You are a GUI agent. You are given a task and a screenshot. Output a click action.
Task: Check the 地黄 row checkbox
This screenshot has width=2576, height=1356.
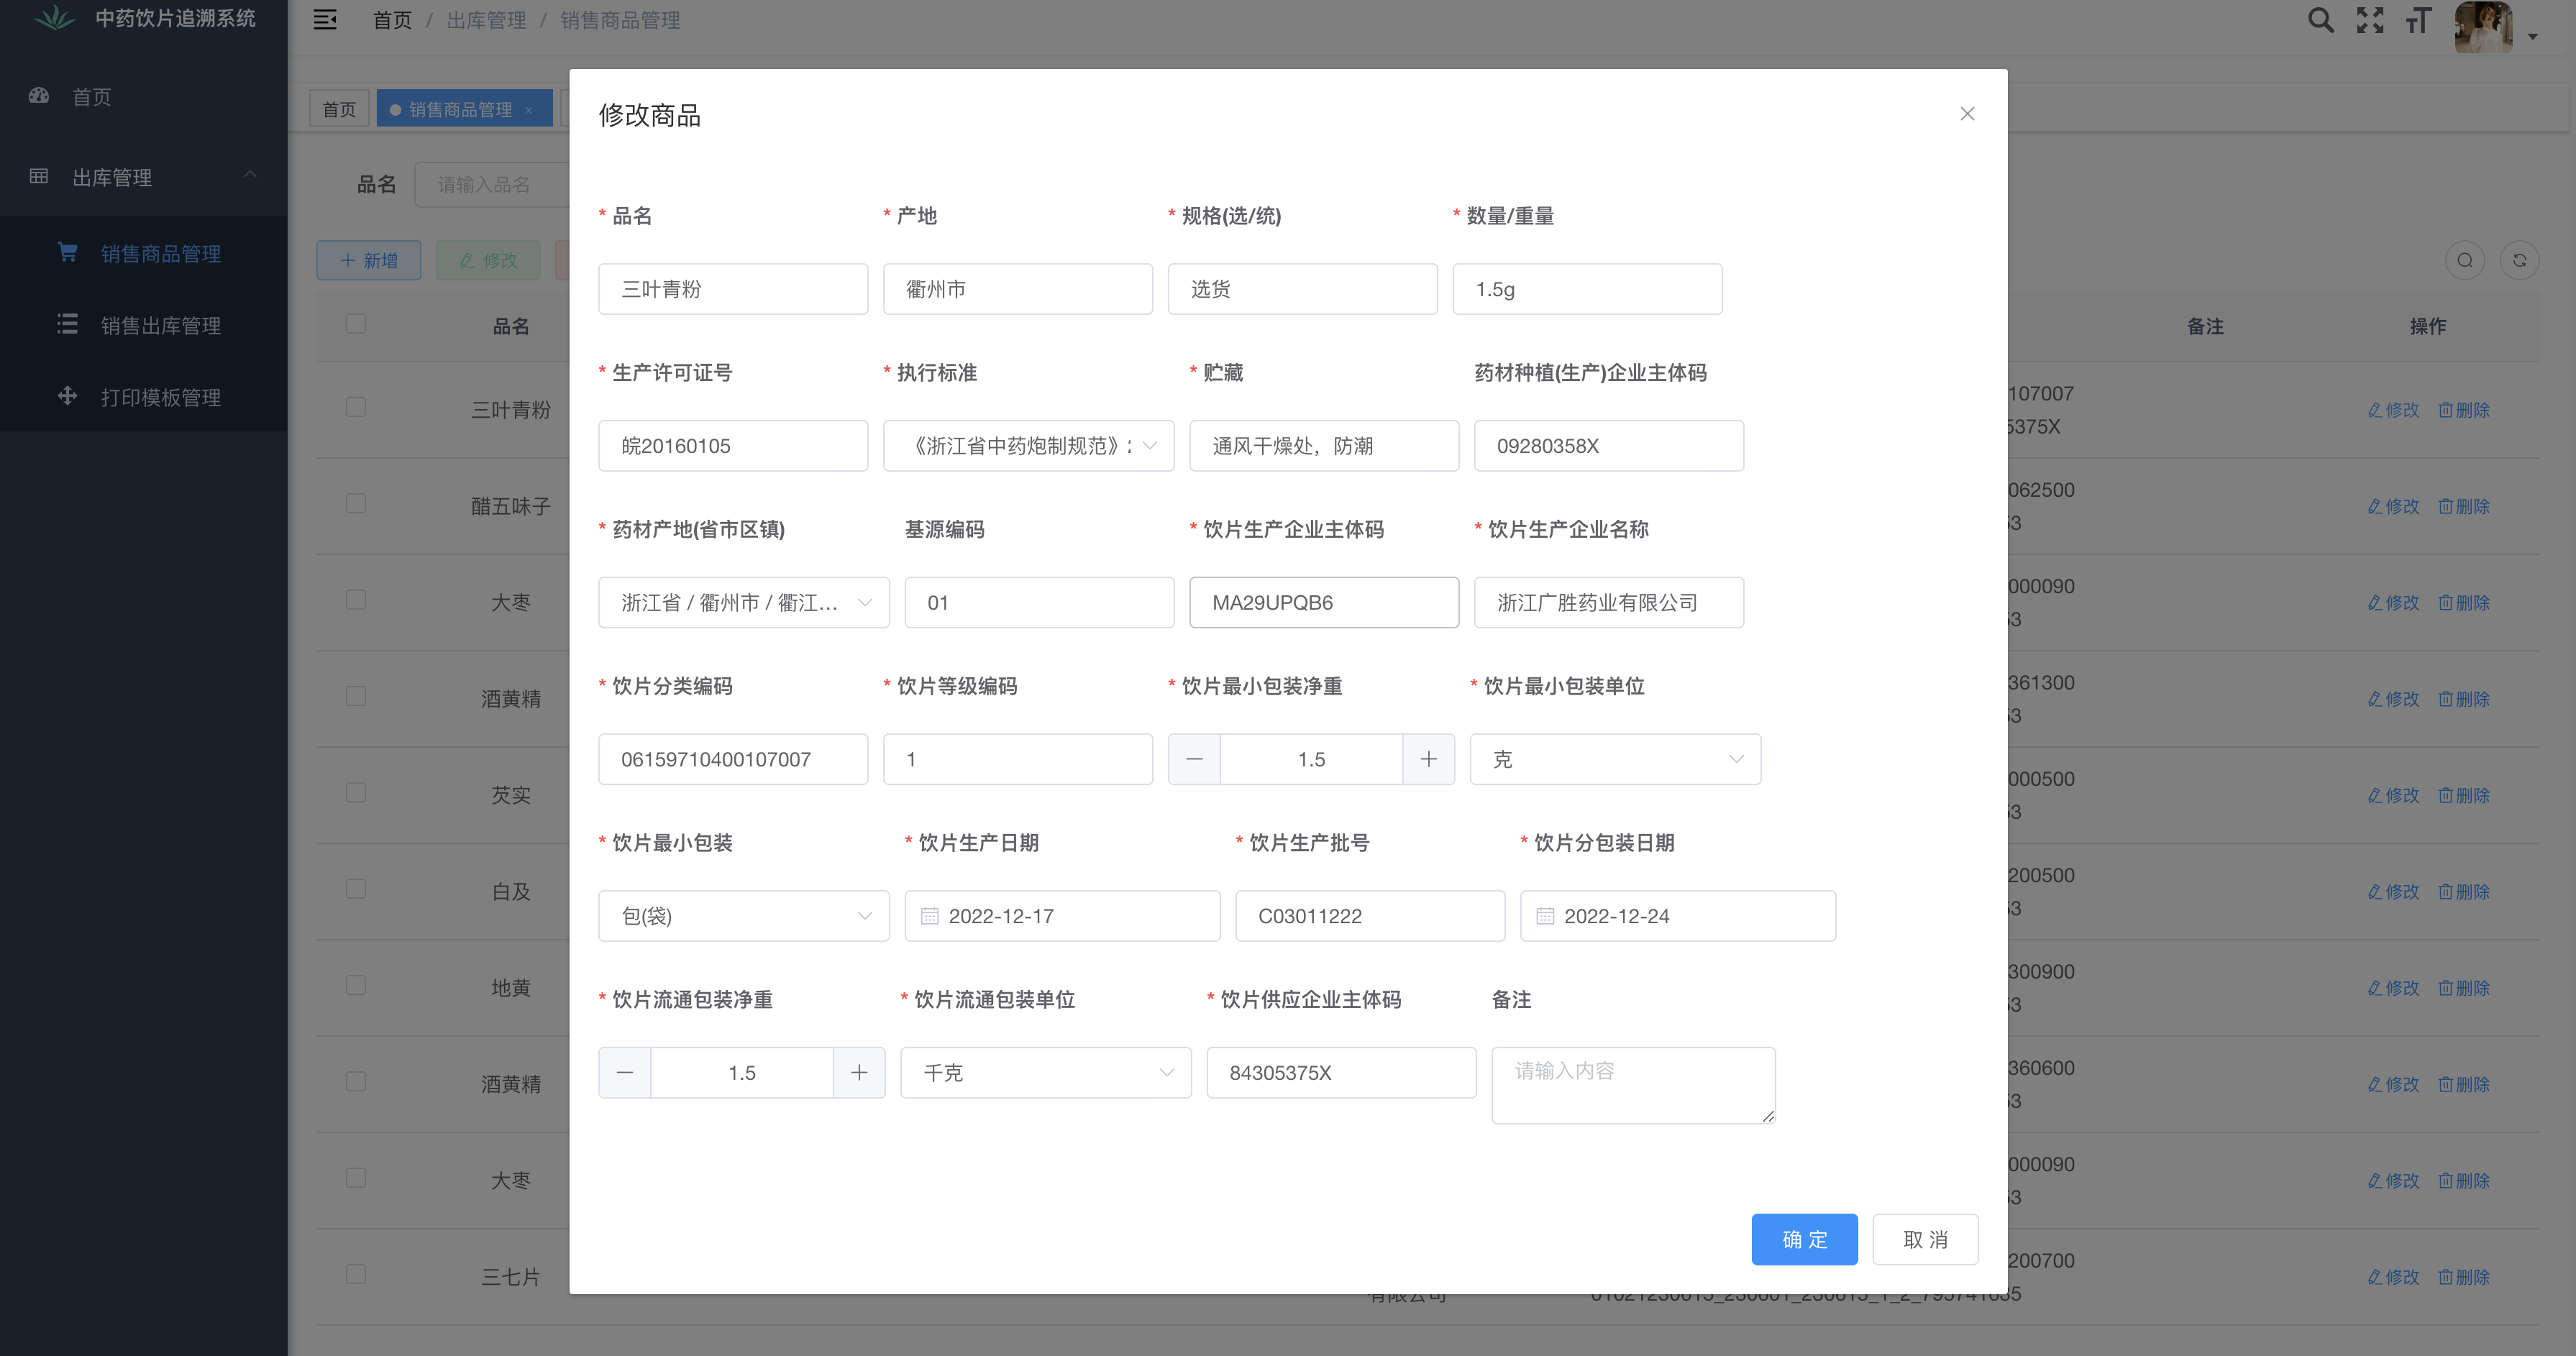tap(356, 985)
